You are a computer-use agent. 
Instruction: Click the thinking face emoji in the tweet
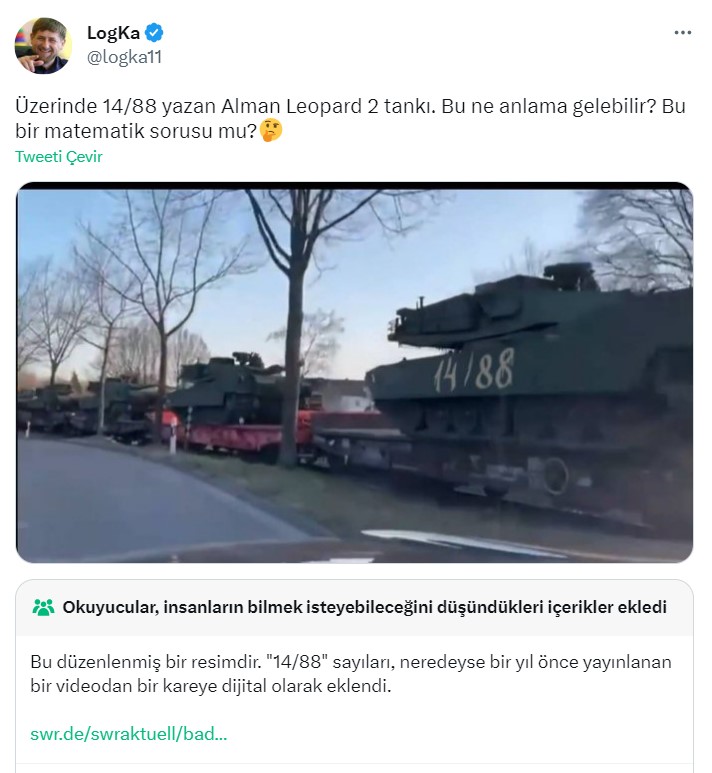pos(271,131)
